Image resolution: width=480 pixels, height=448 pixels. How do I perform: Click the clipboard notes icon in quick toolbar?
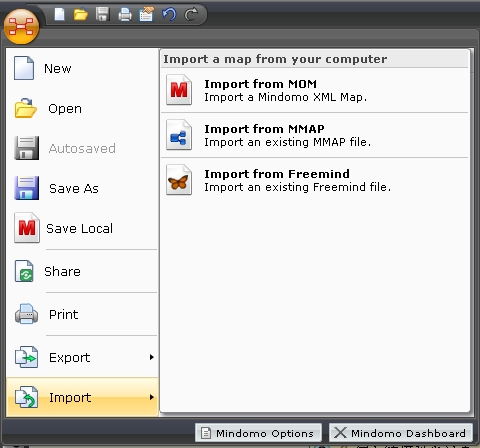147,14
